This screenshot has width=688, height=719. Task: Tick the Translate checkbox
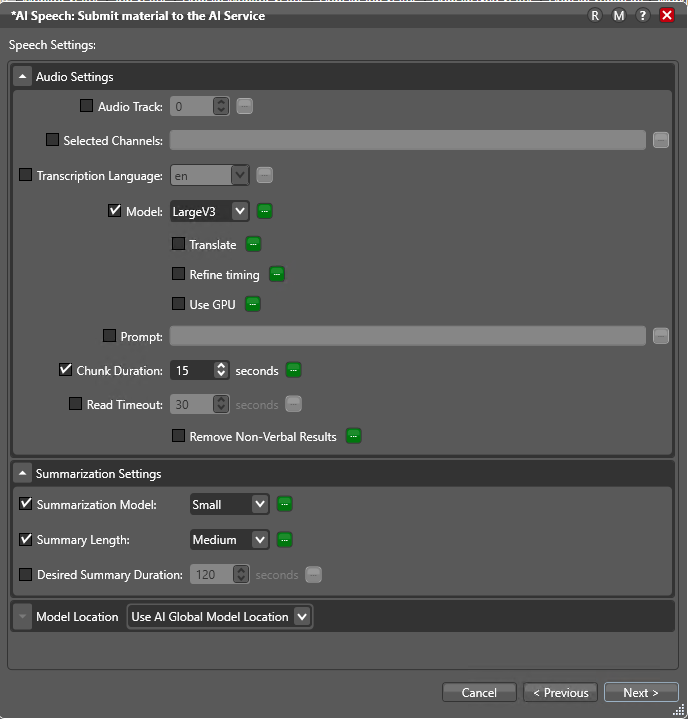[178, 243]
